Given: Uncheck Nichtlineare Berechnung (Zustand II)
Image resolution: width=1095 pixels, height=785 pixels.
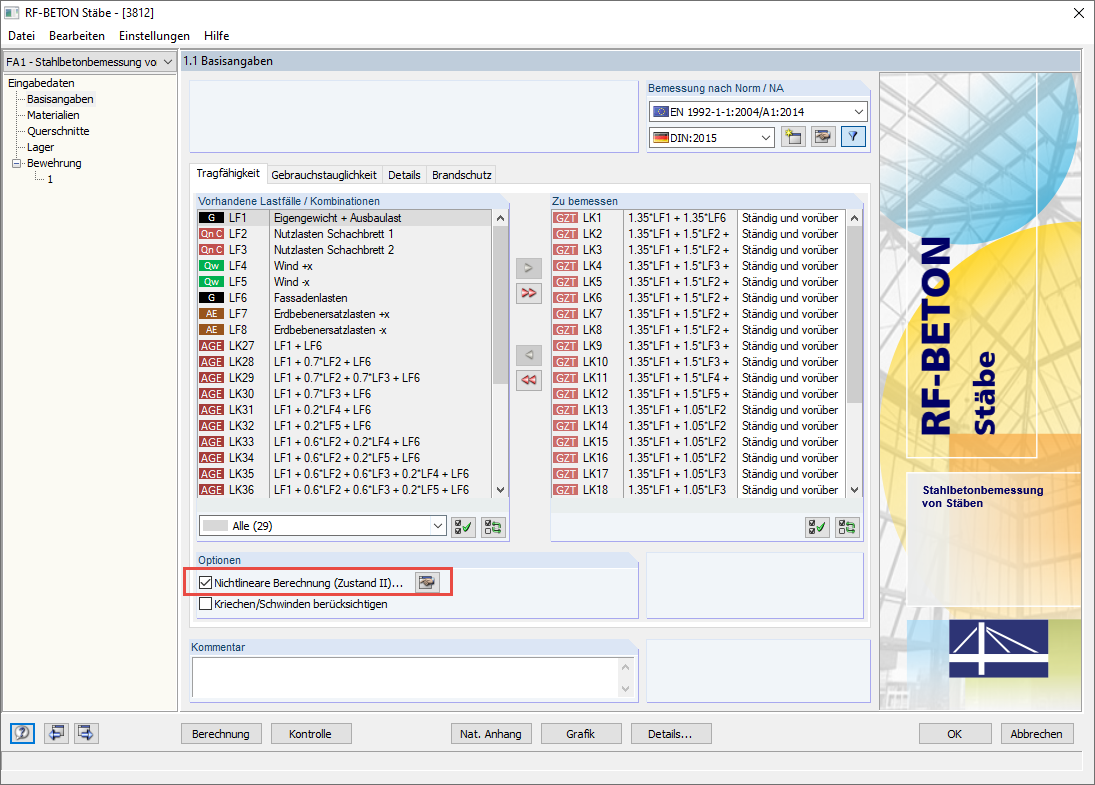Looking at the screenshot, I should coord(205,582).
